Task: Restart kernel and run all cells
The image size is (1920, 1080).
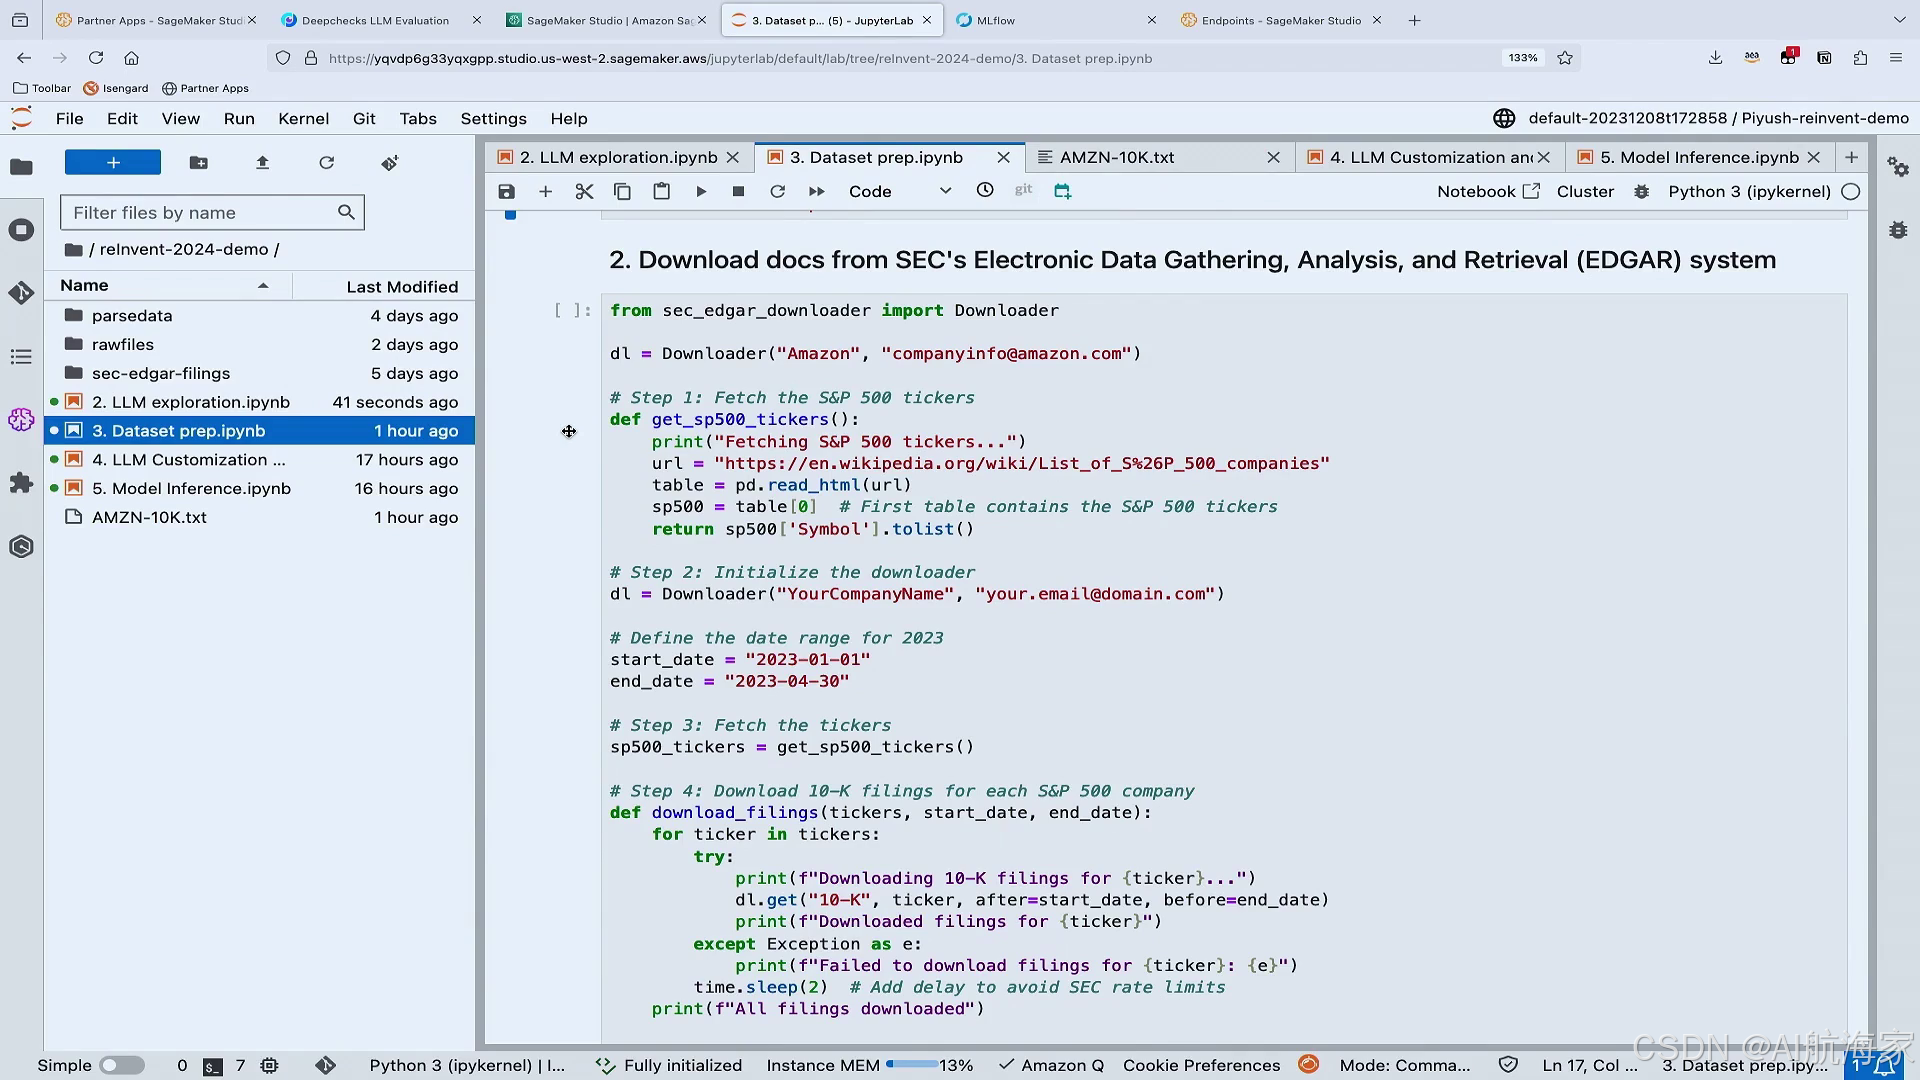Action: coord(816,191)
